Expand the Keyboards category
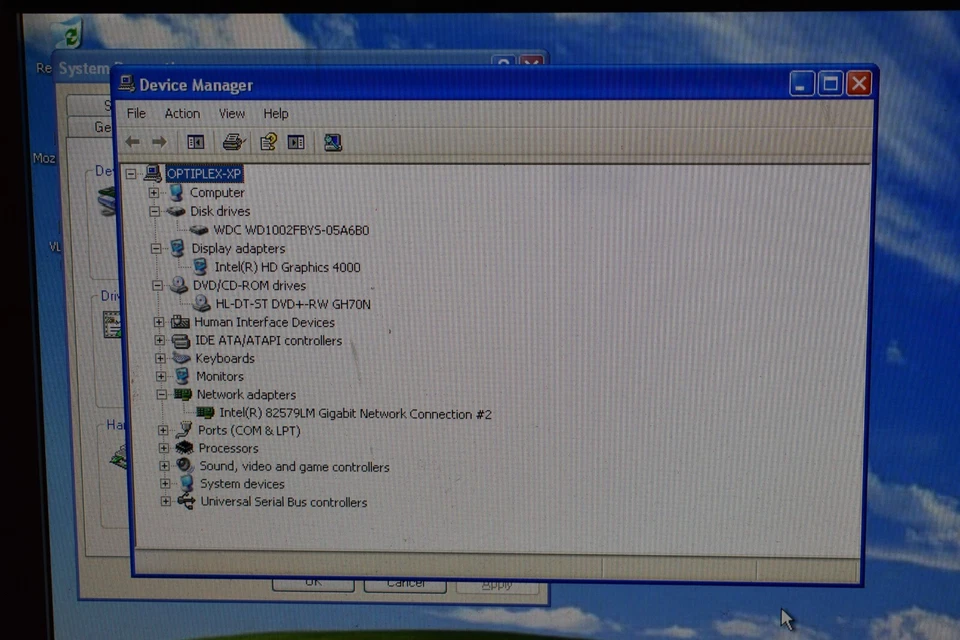 click(159, 358)
